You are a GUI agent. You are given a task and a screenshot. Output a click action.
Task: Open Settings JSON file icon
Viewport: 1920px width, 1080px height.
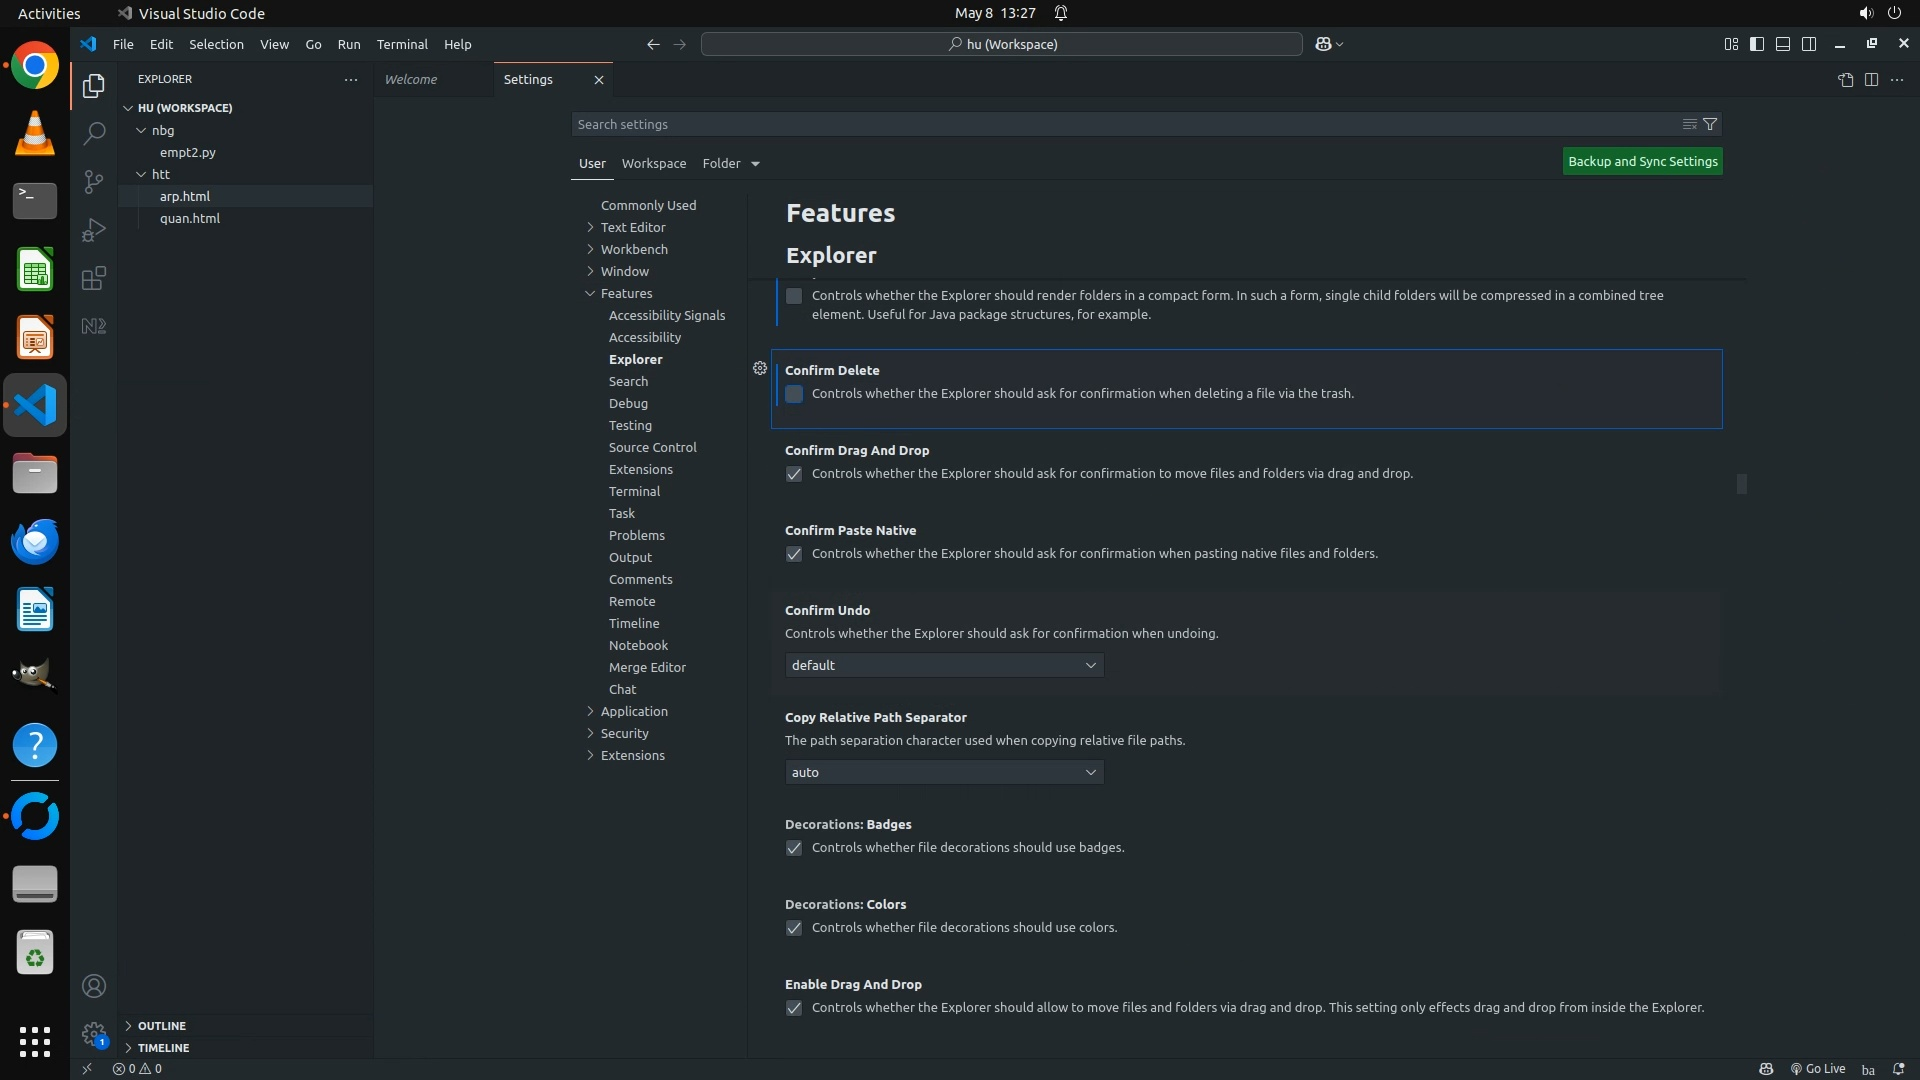click(1845, 80)
